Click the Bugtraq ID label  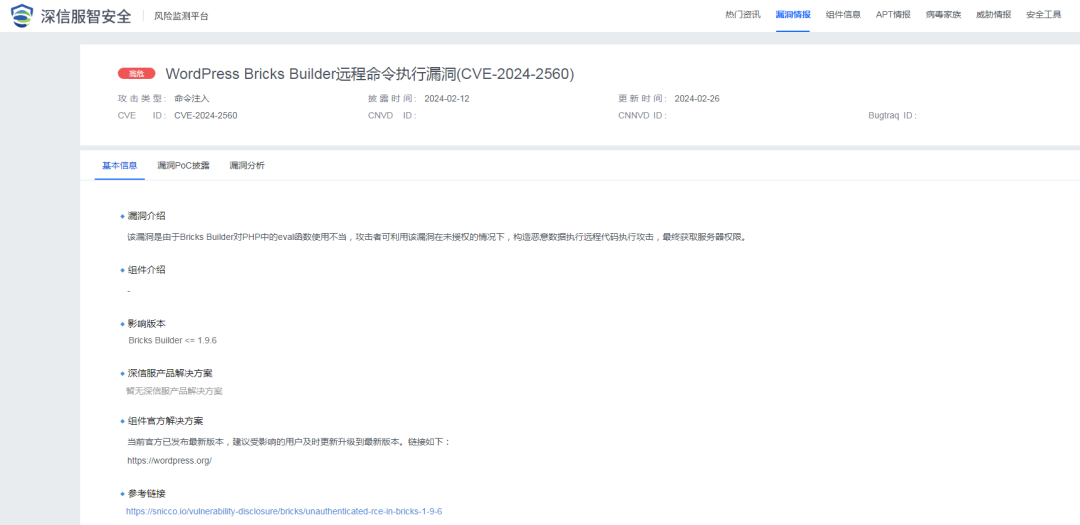[893, 116]
